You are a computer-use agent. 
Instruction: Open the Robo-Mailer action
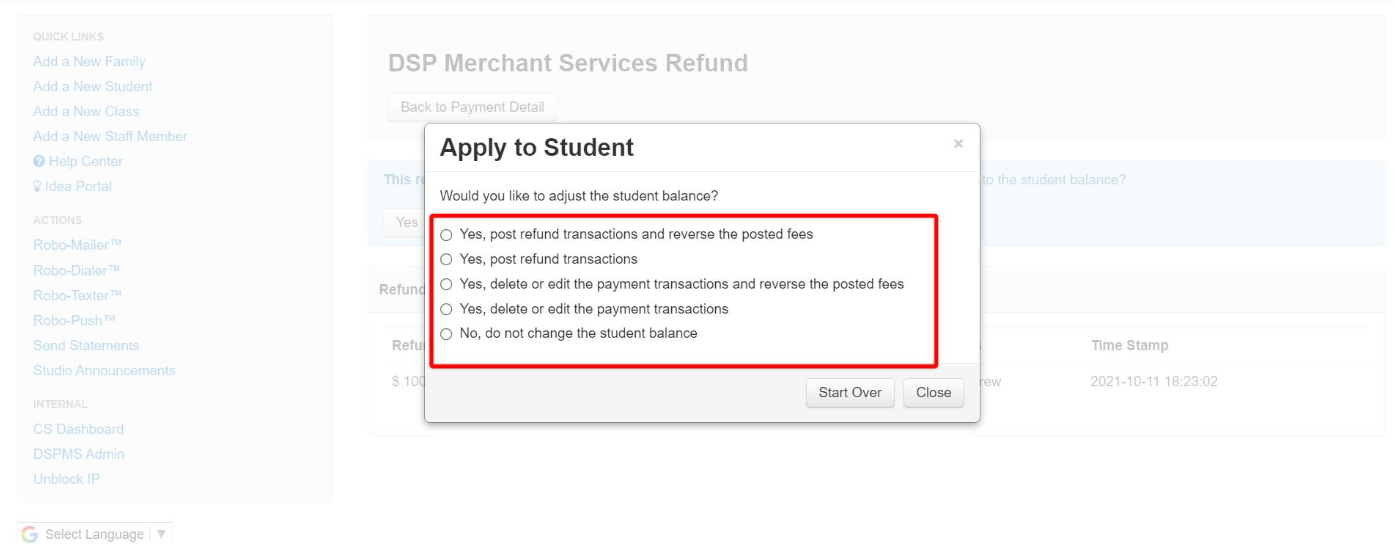(x=77, y=245)
